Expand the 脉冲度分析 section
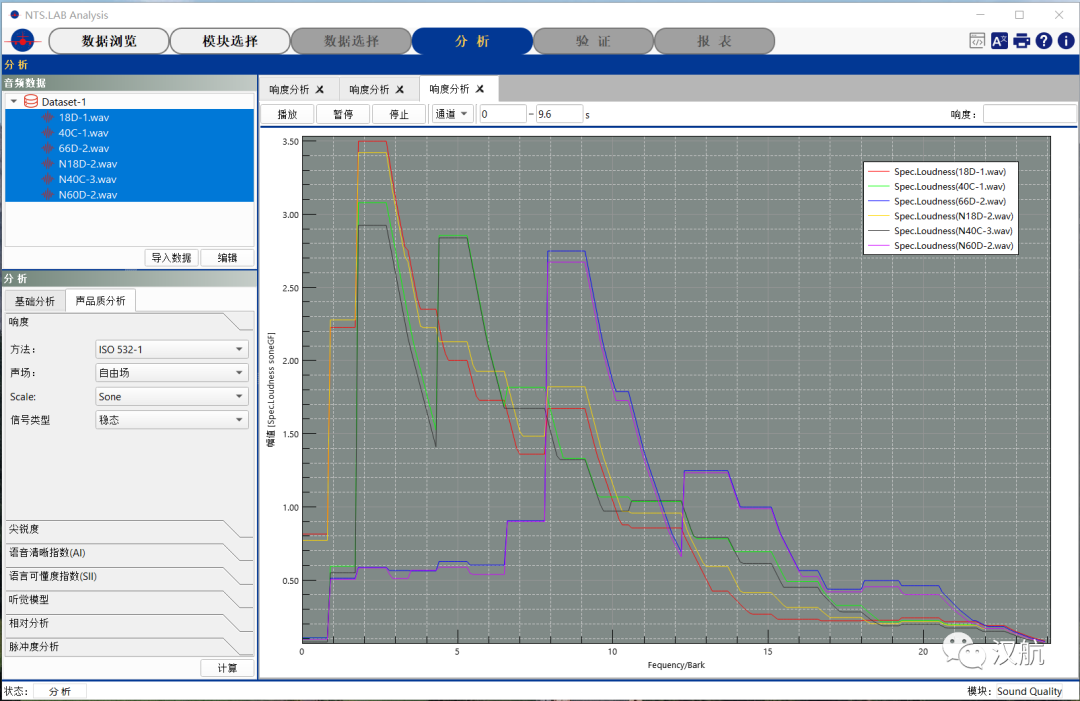 129,647
